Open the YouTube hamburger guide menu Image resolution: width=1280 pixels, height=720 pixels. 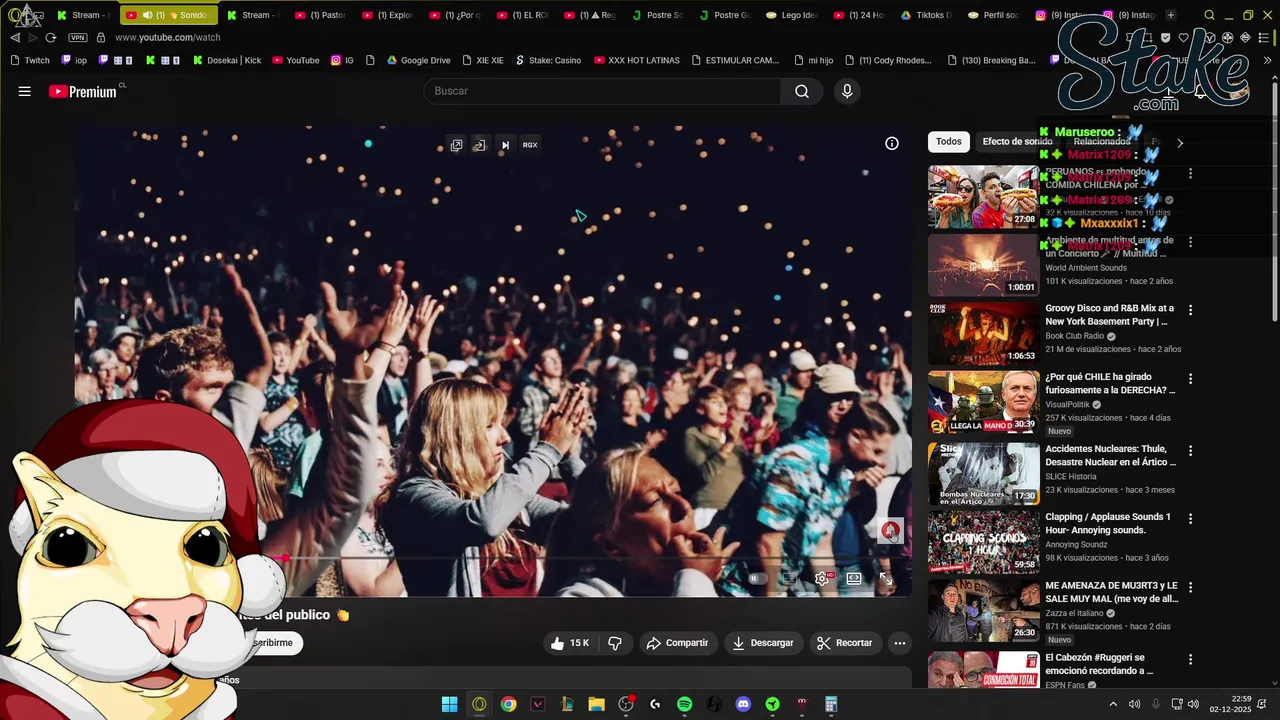[24, 91]
